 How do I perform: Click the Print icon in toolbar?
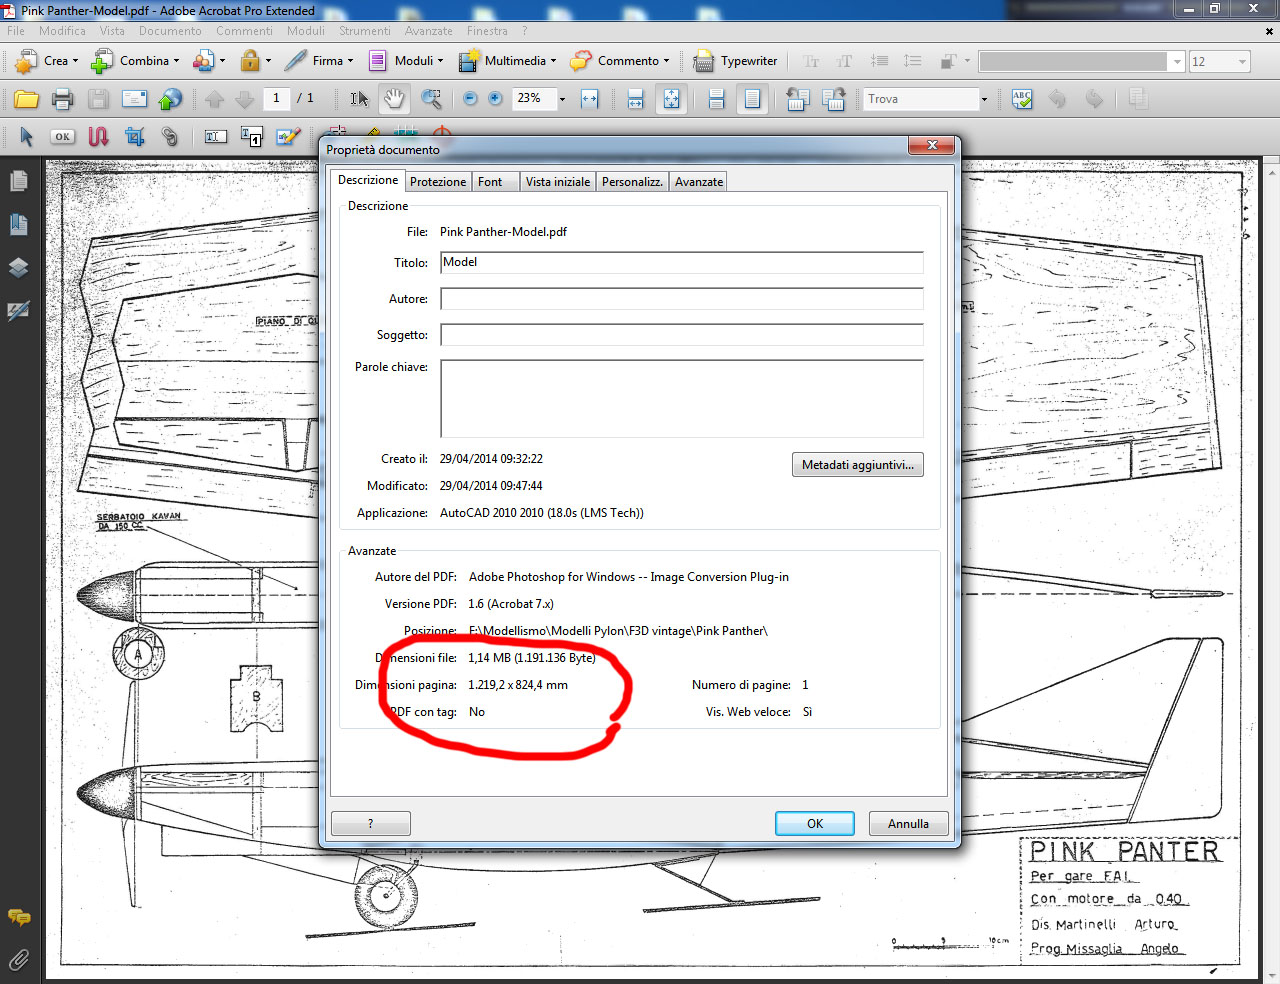(62, 99)
